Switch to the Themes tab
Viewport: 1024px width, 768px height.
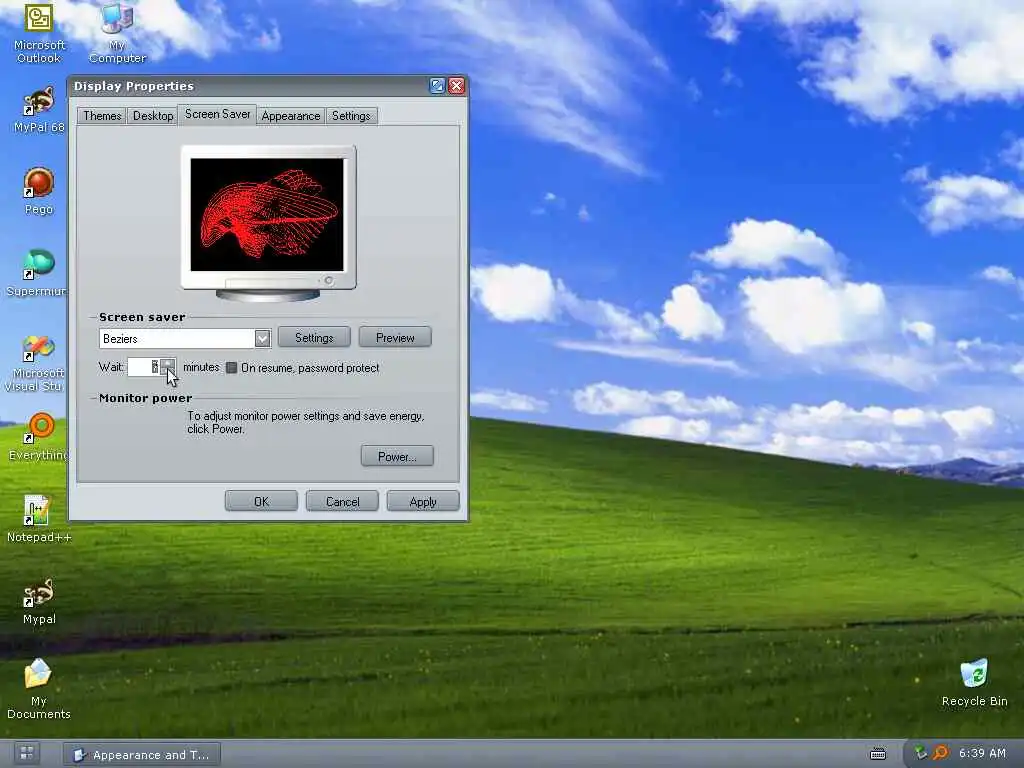pyautogui.click(x=102, y=116)
